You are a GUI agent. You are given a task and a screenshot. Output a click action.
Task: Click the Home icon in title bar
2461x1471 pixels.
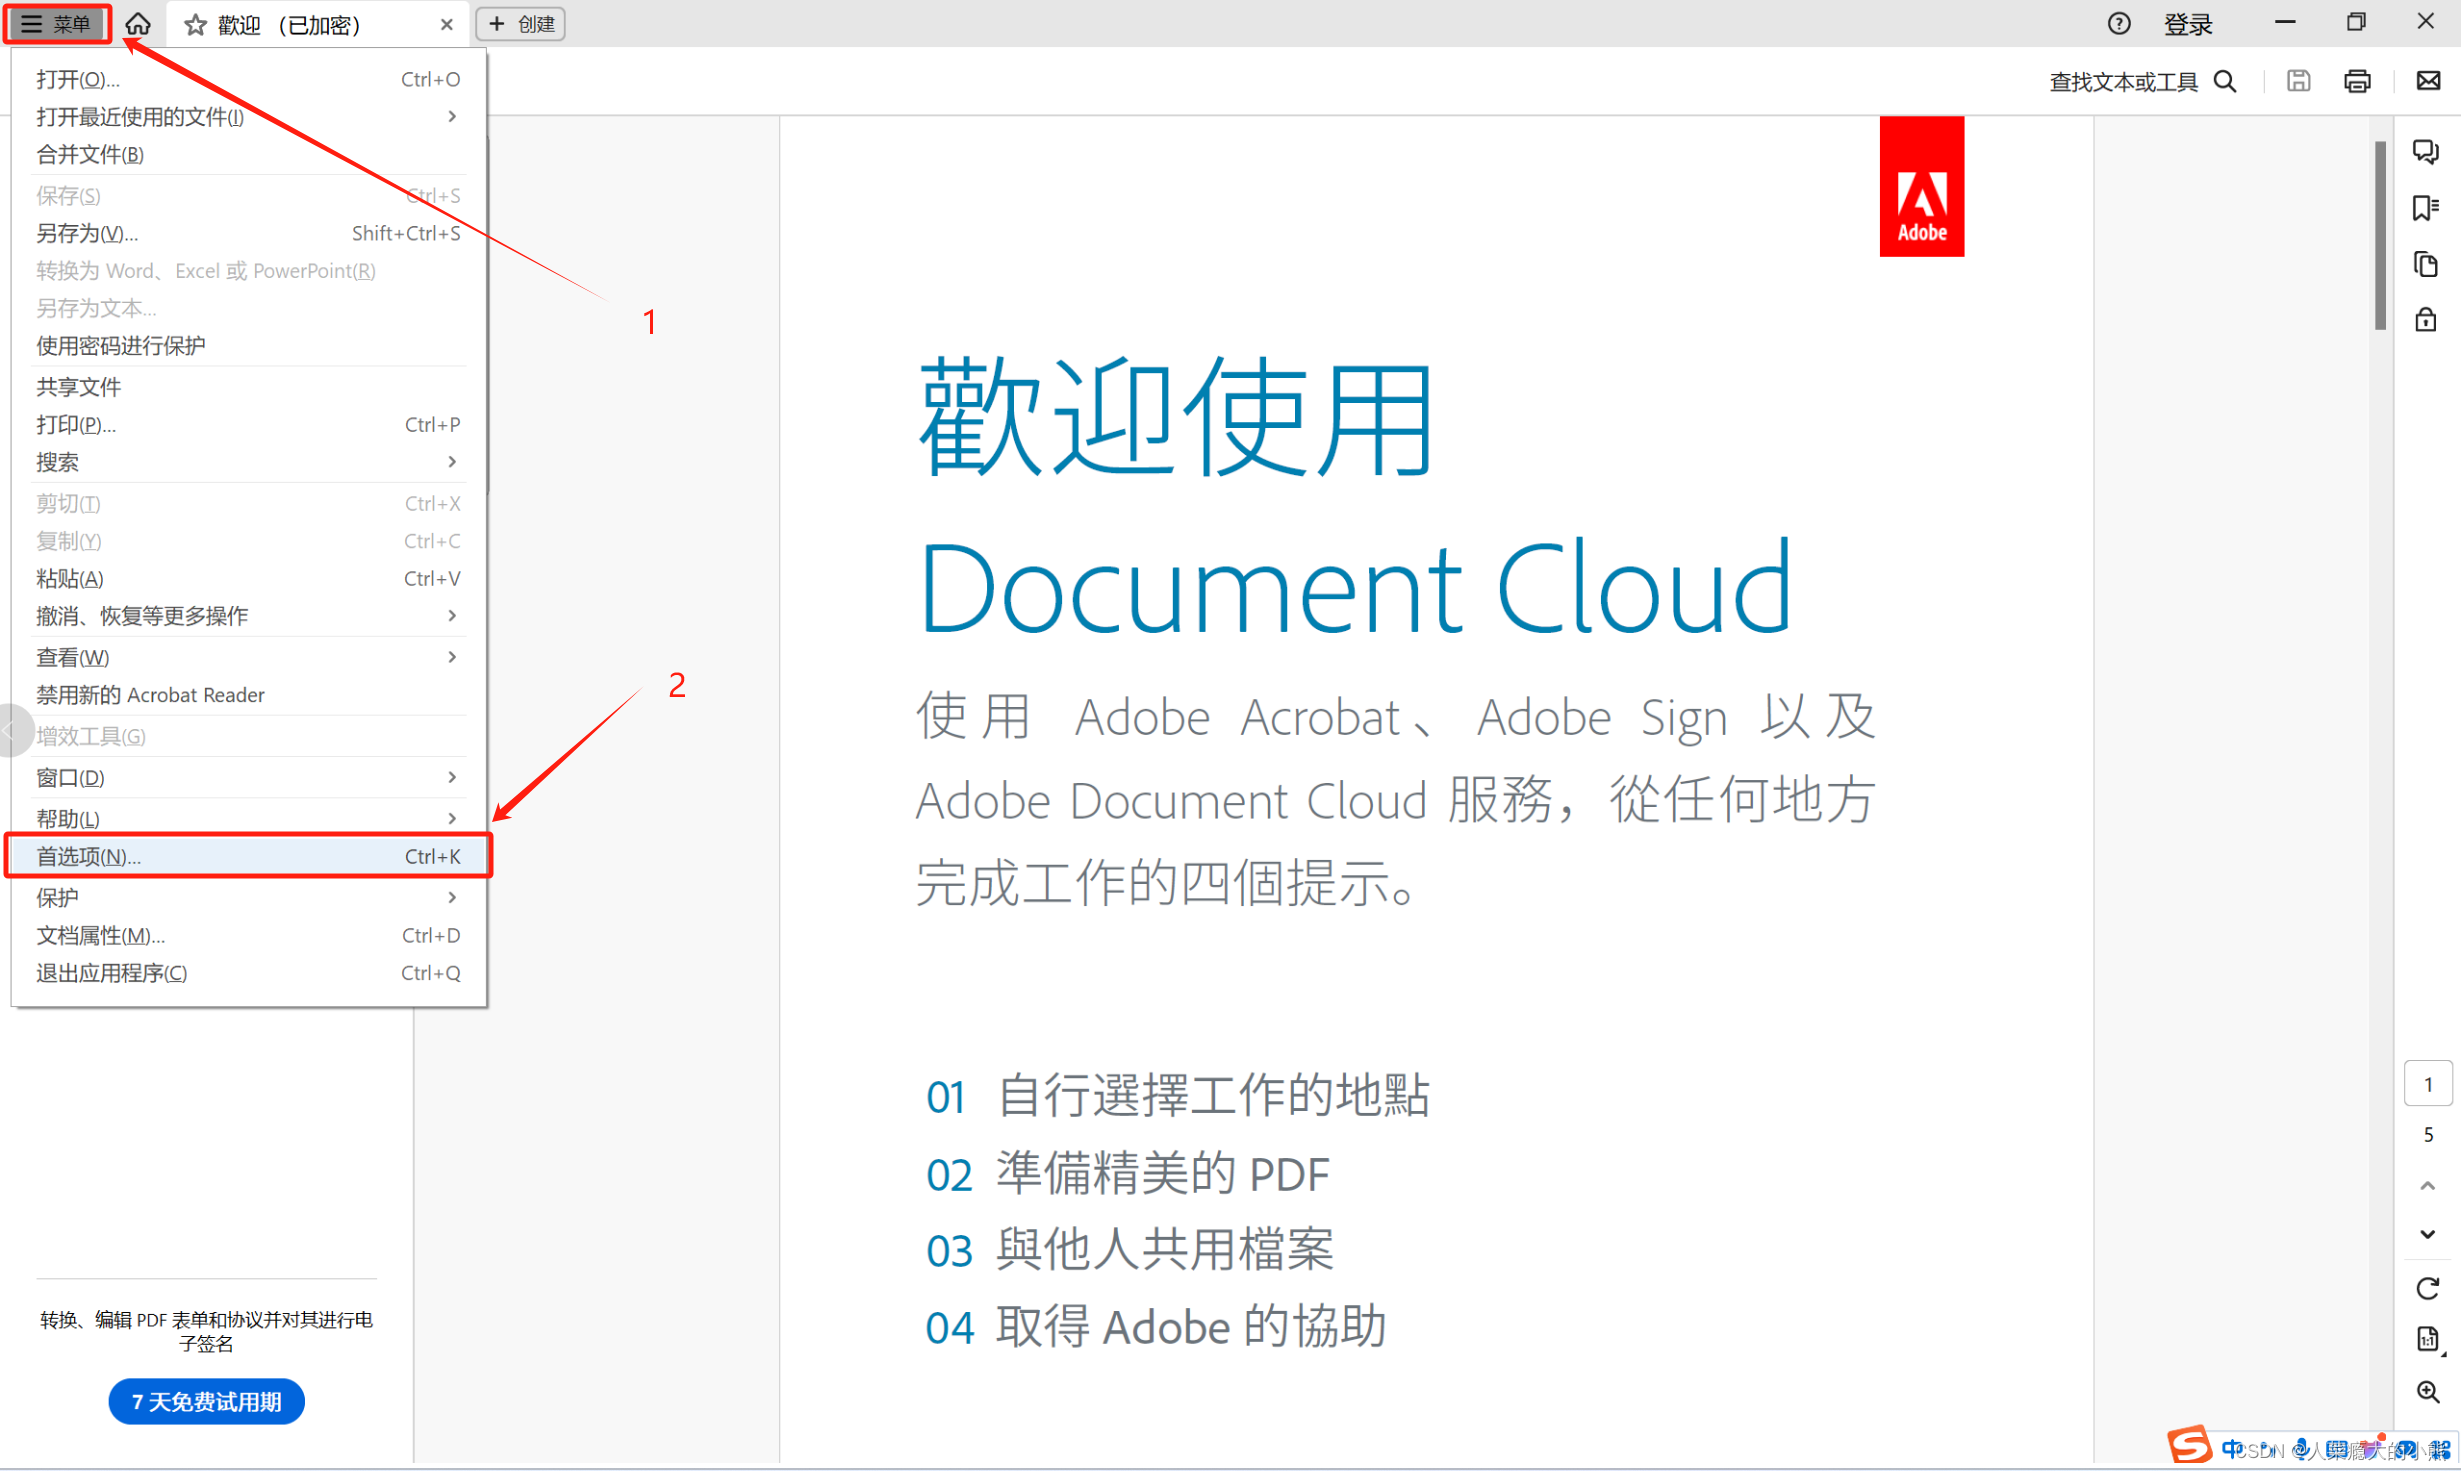point(138,24)
